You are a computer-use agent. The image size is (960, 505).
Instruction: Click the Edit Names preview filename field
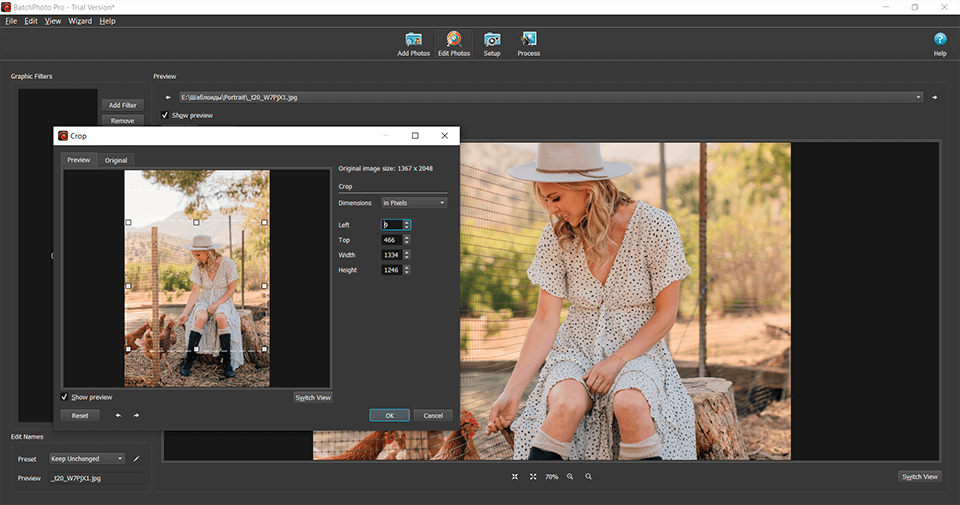point(96,478)
